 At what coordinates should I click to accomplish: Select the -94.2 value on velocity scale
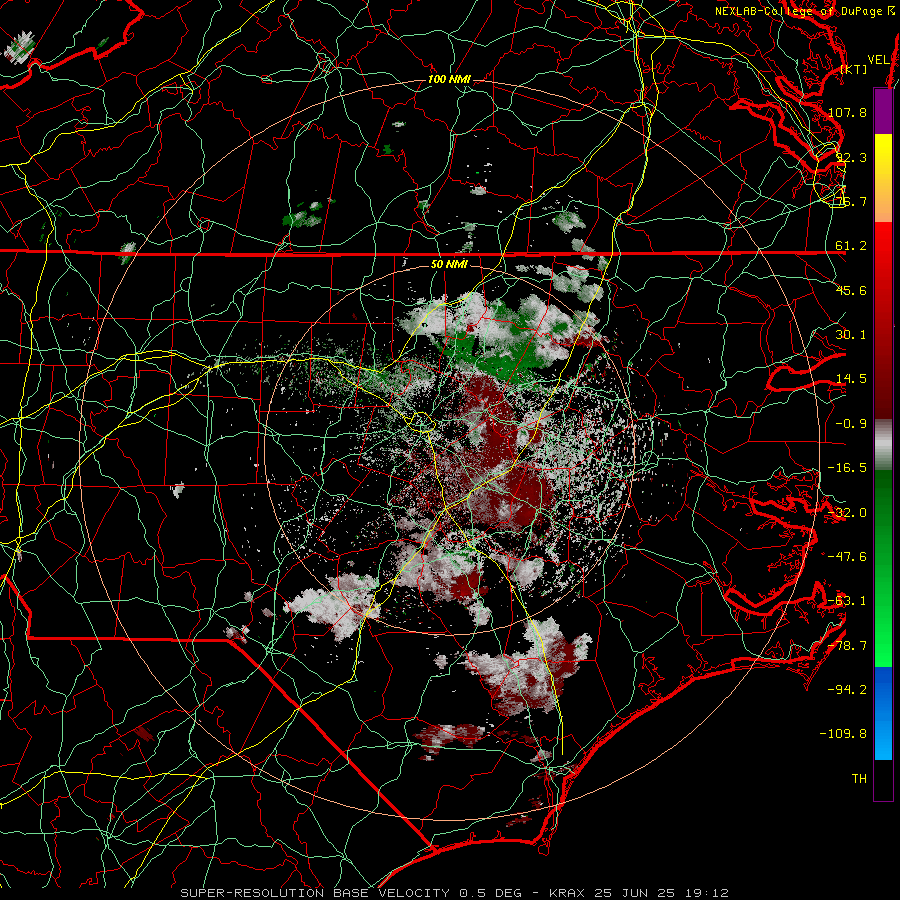[x=847, y=690]
